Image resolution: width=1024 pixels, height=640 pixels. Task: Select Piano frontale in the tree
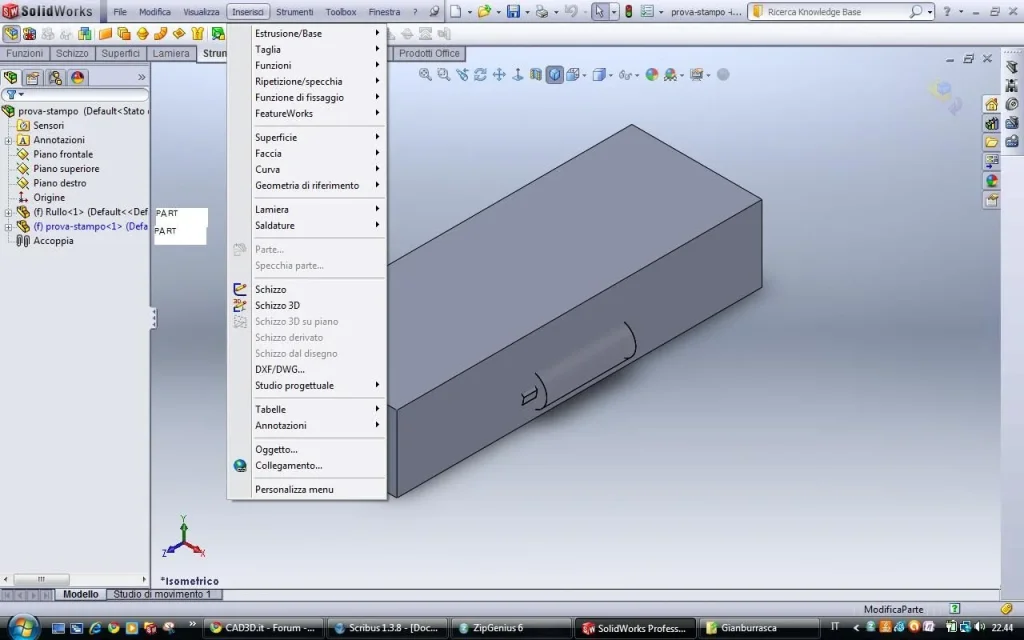pos(63,155)
